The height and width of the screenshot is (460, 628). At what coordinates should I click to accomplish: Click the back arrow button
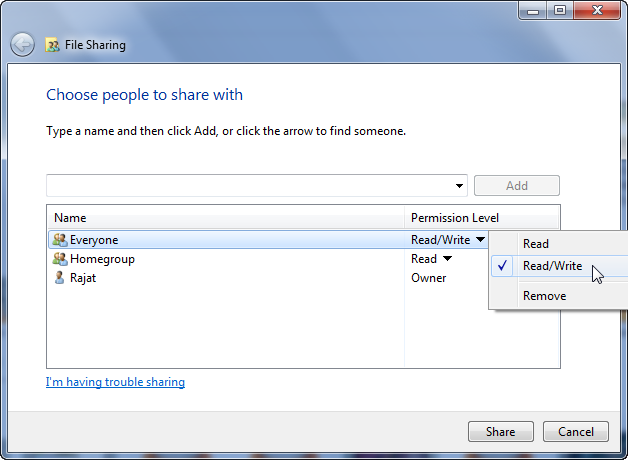click(22, 44)
